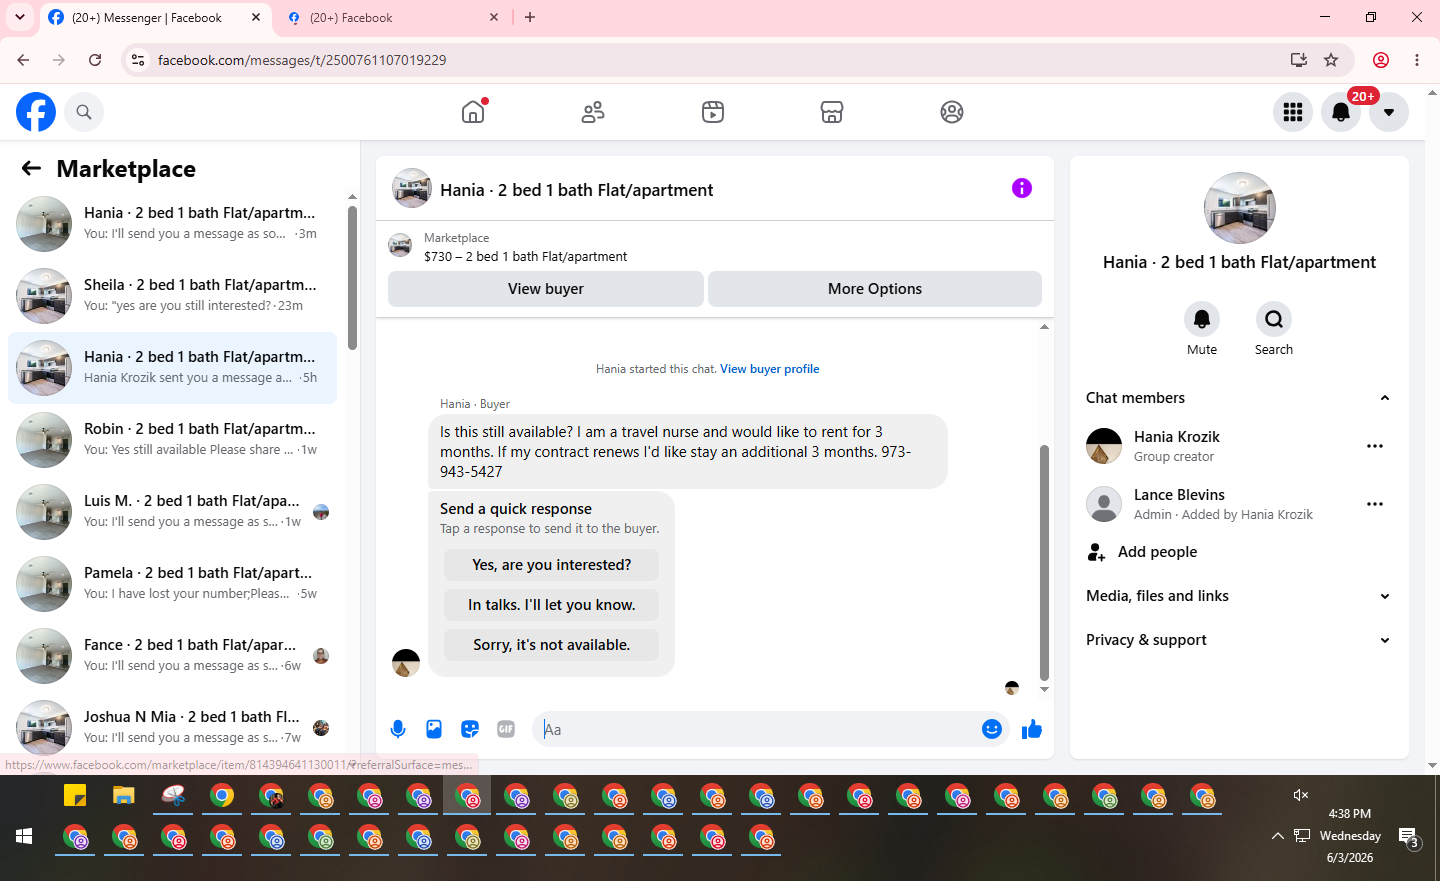Viewport: 1440px width, 881px height.
Task: Open the Video icon in top navigation
Action: coord(713,112)
